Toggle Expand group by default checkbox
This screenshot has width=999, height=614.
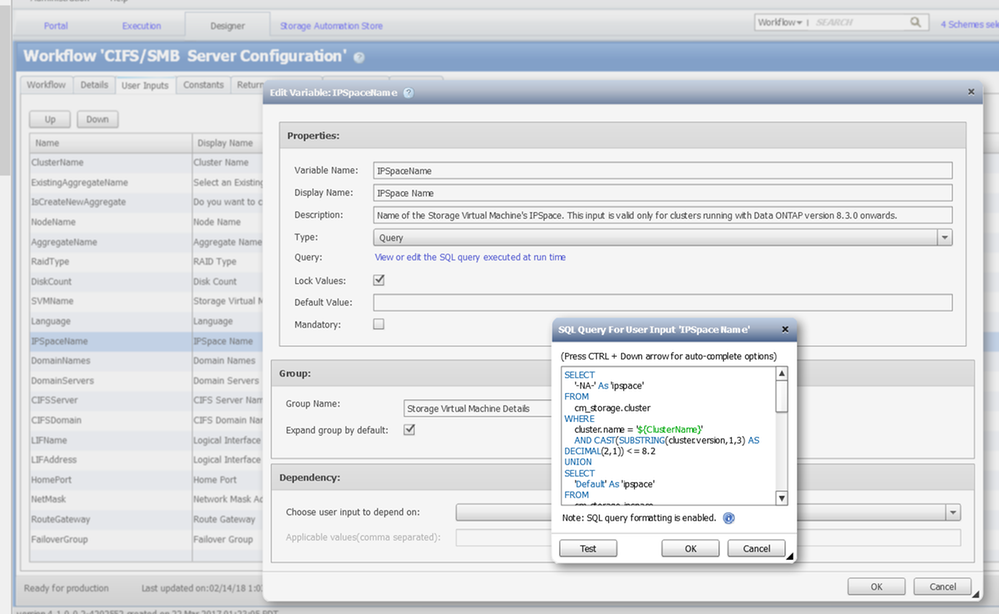pos(409,430)
